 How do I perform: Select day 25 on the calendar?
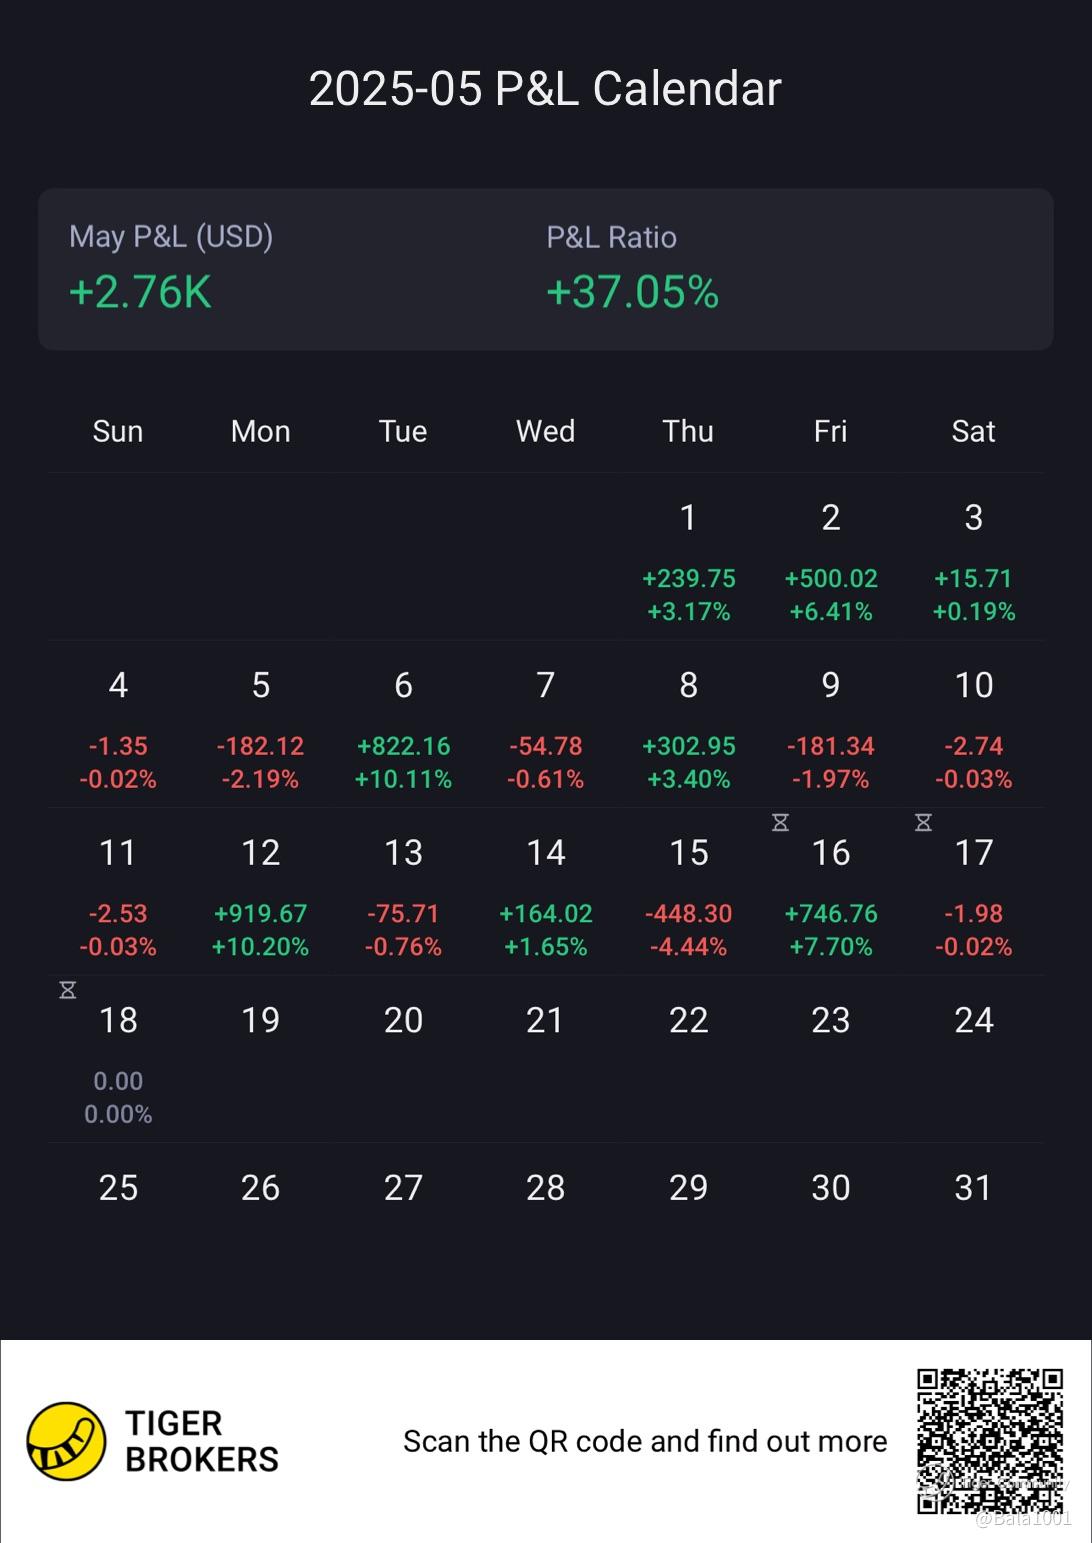click(x=118, y=1187)
